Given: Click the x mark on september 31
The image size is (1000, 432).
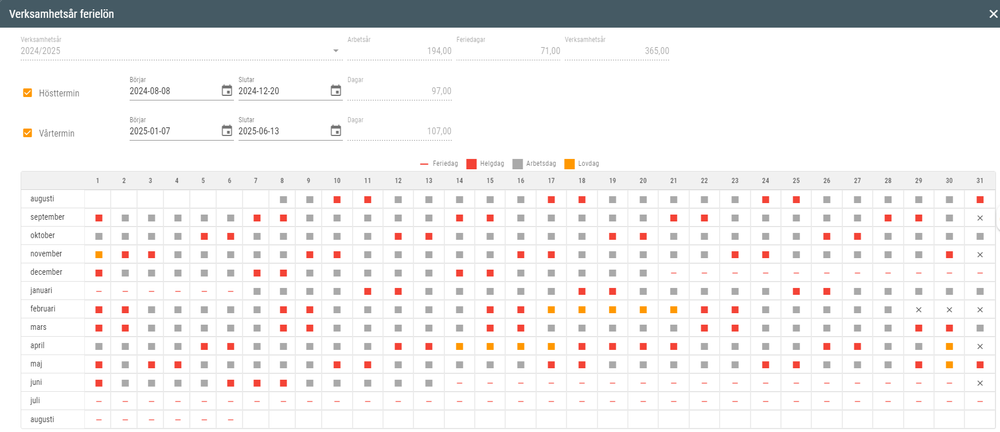Looking at the screenshot, I should coord(980,218).
